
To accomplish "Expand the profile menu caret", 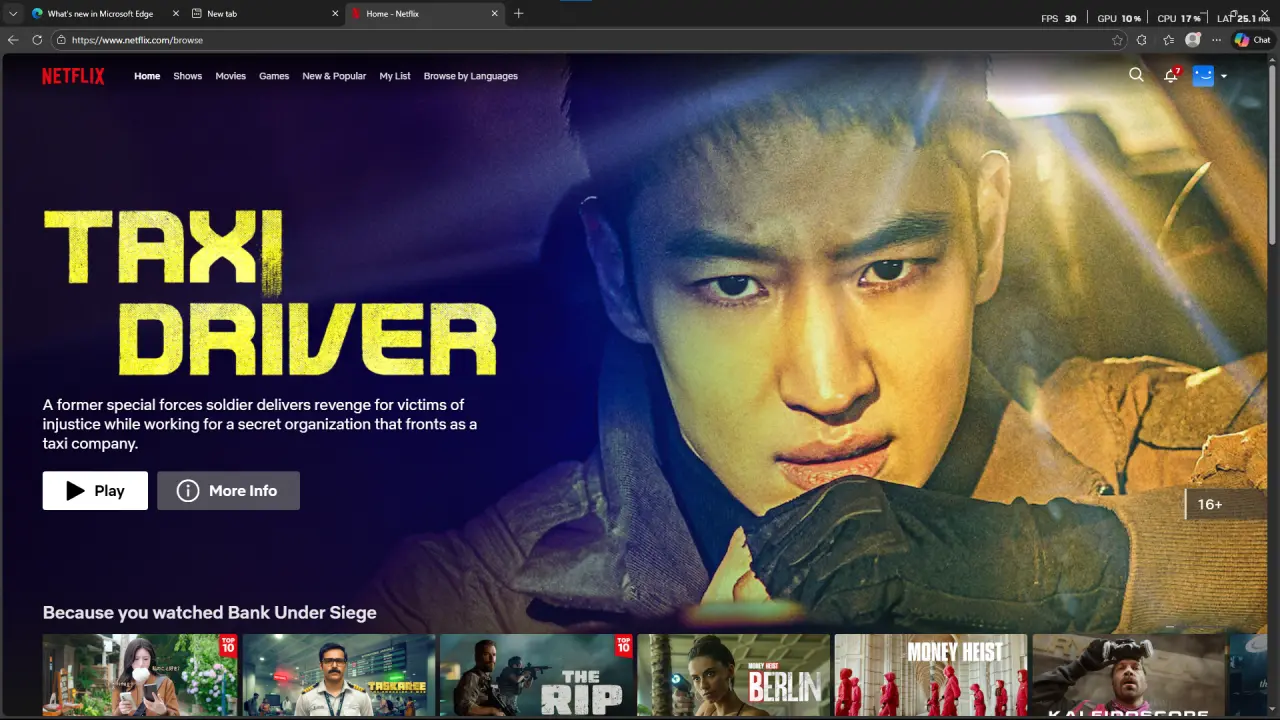I will tap(1224, 76).
